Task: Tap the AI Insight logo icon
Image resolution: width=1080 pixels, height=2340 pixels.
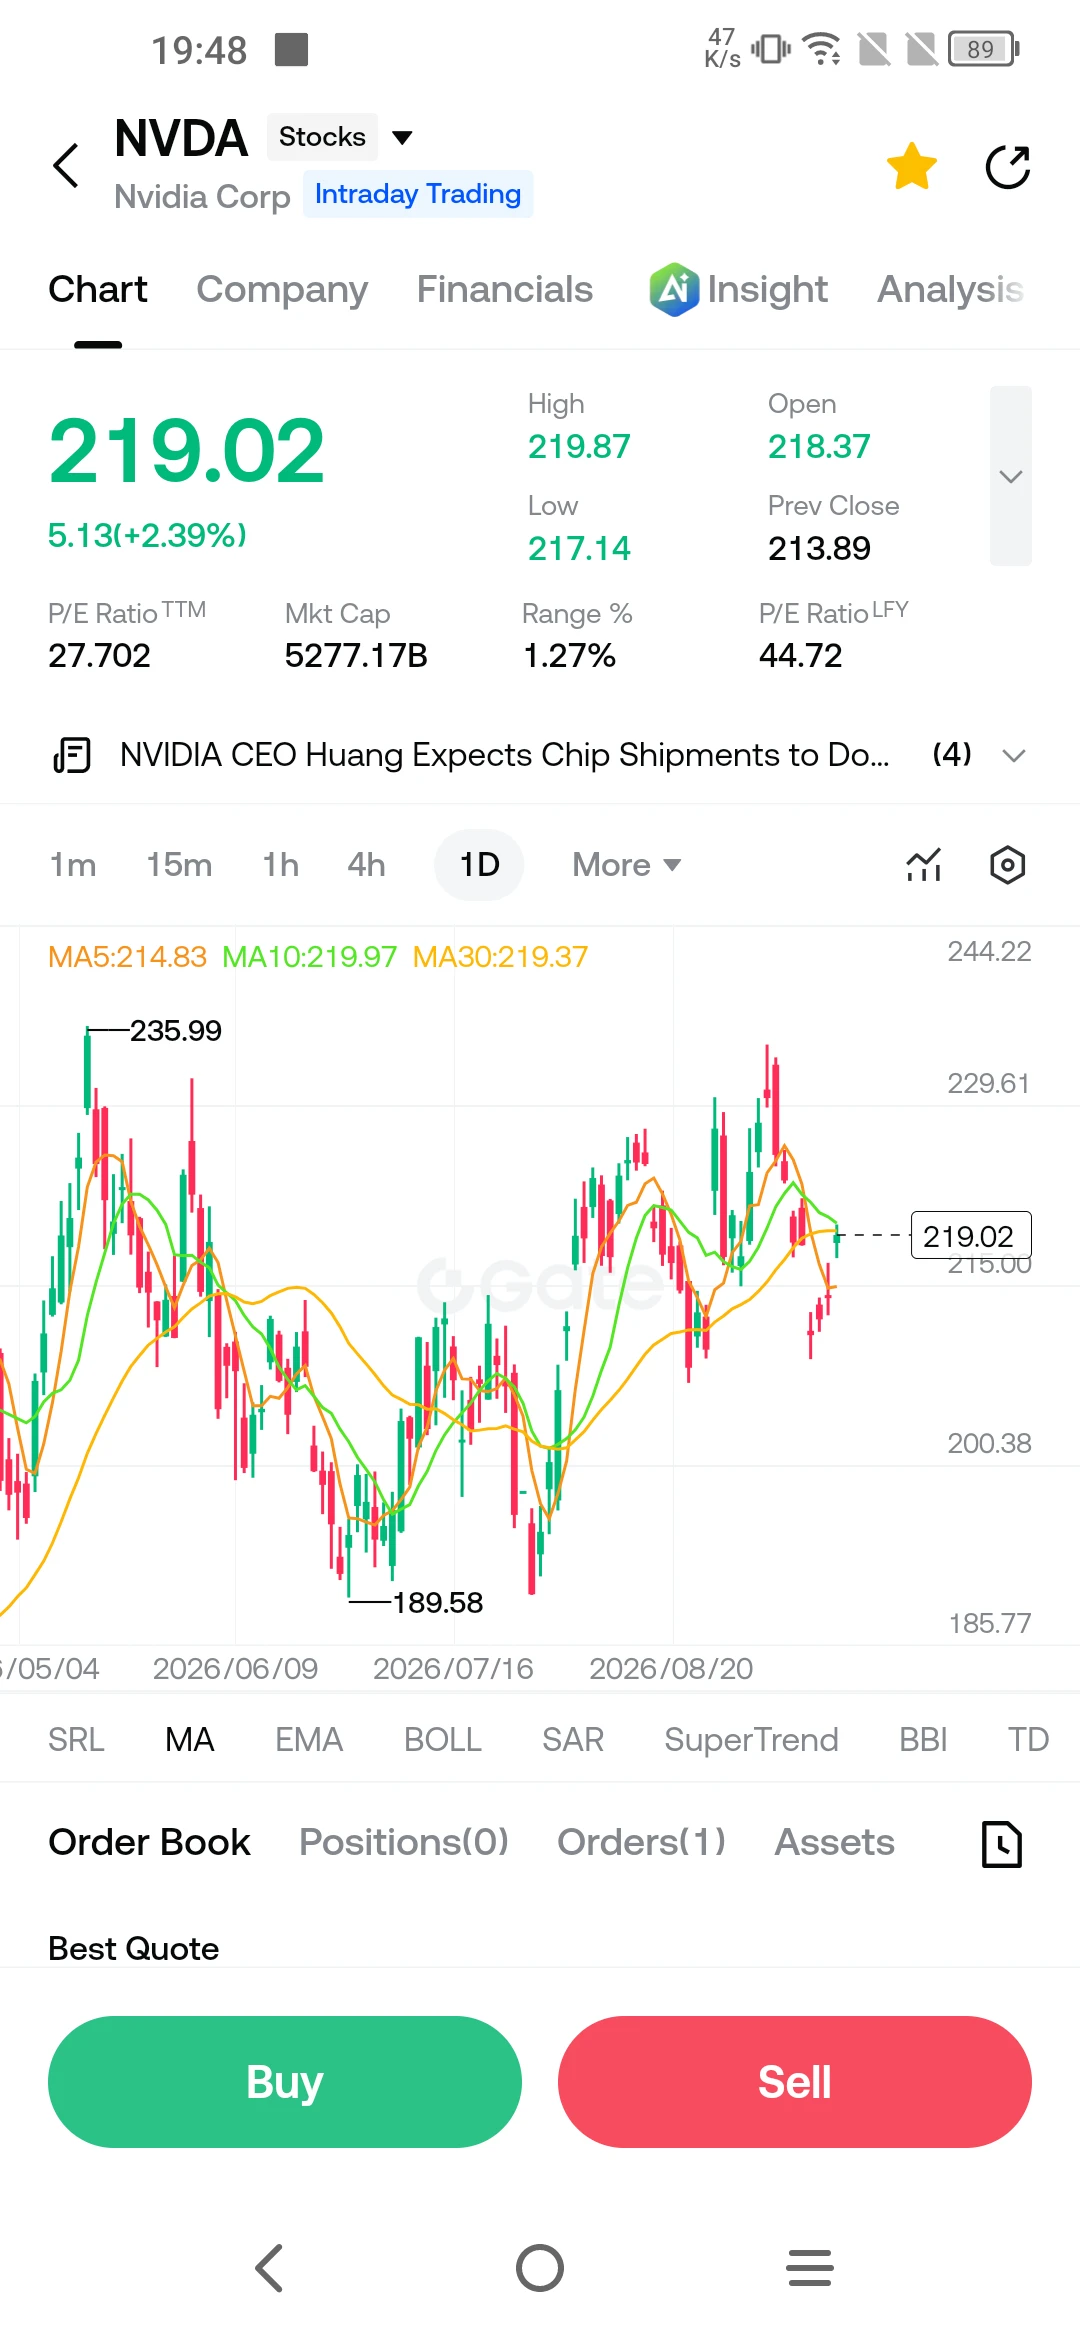Action: click(x=674, y=289)
